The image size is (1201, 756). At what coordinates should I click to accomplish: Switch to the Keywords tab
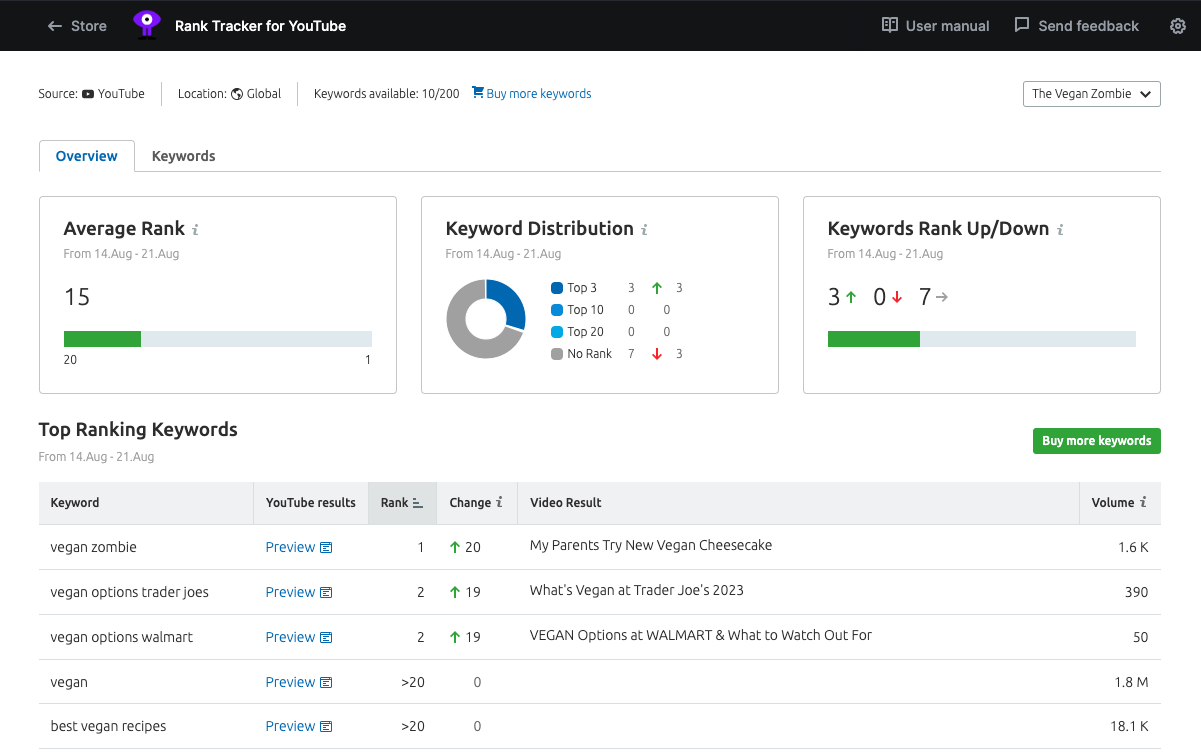(183, 156)
